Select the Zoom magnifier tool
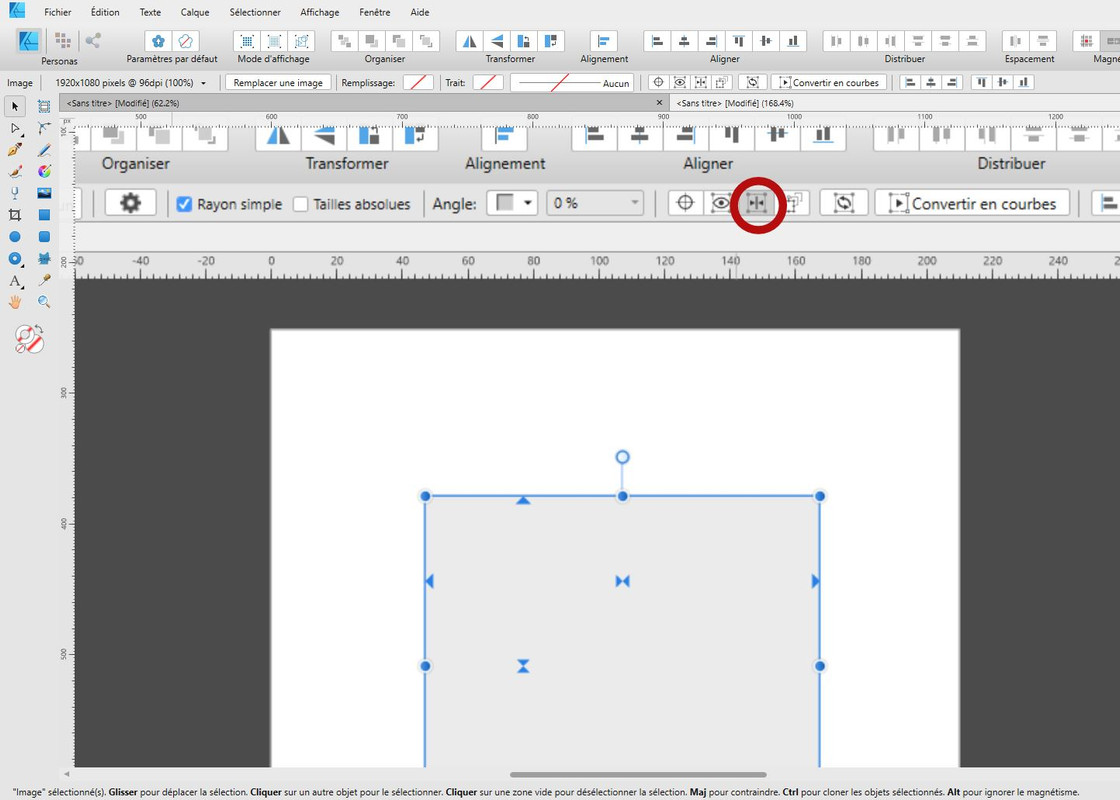The height and width of the screenshot is (800, 1120). pos(44,302)
